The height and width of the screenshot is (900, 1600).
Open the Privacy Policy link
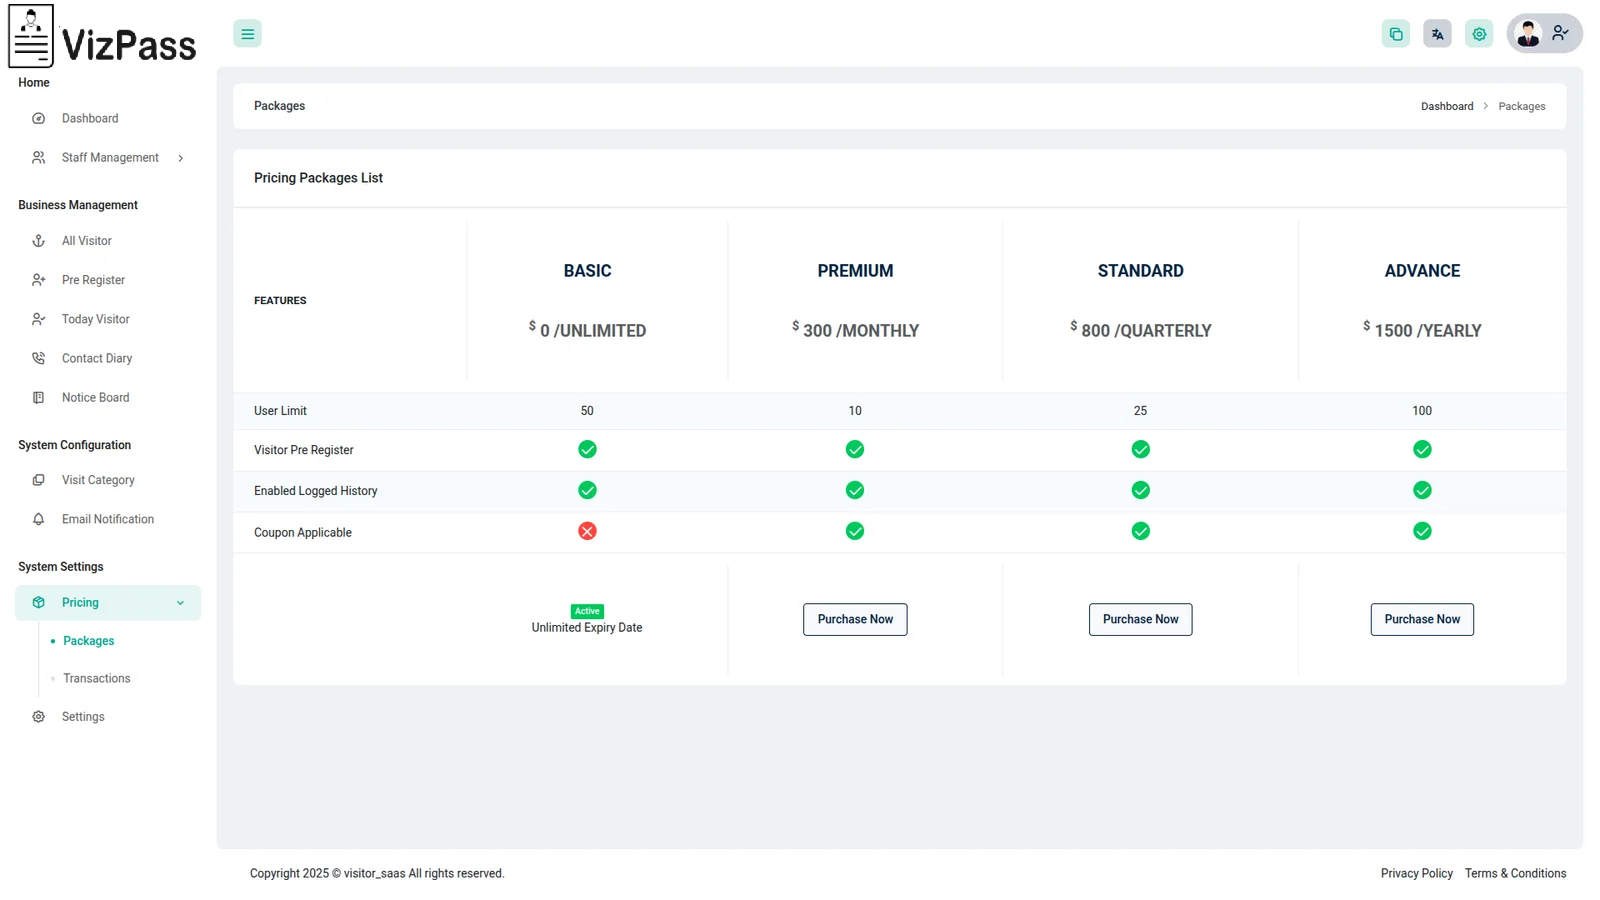pos(1416,873)
